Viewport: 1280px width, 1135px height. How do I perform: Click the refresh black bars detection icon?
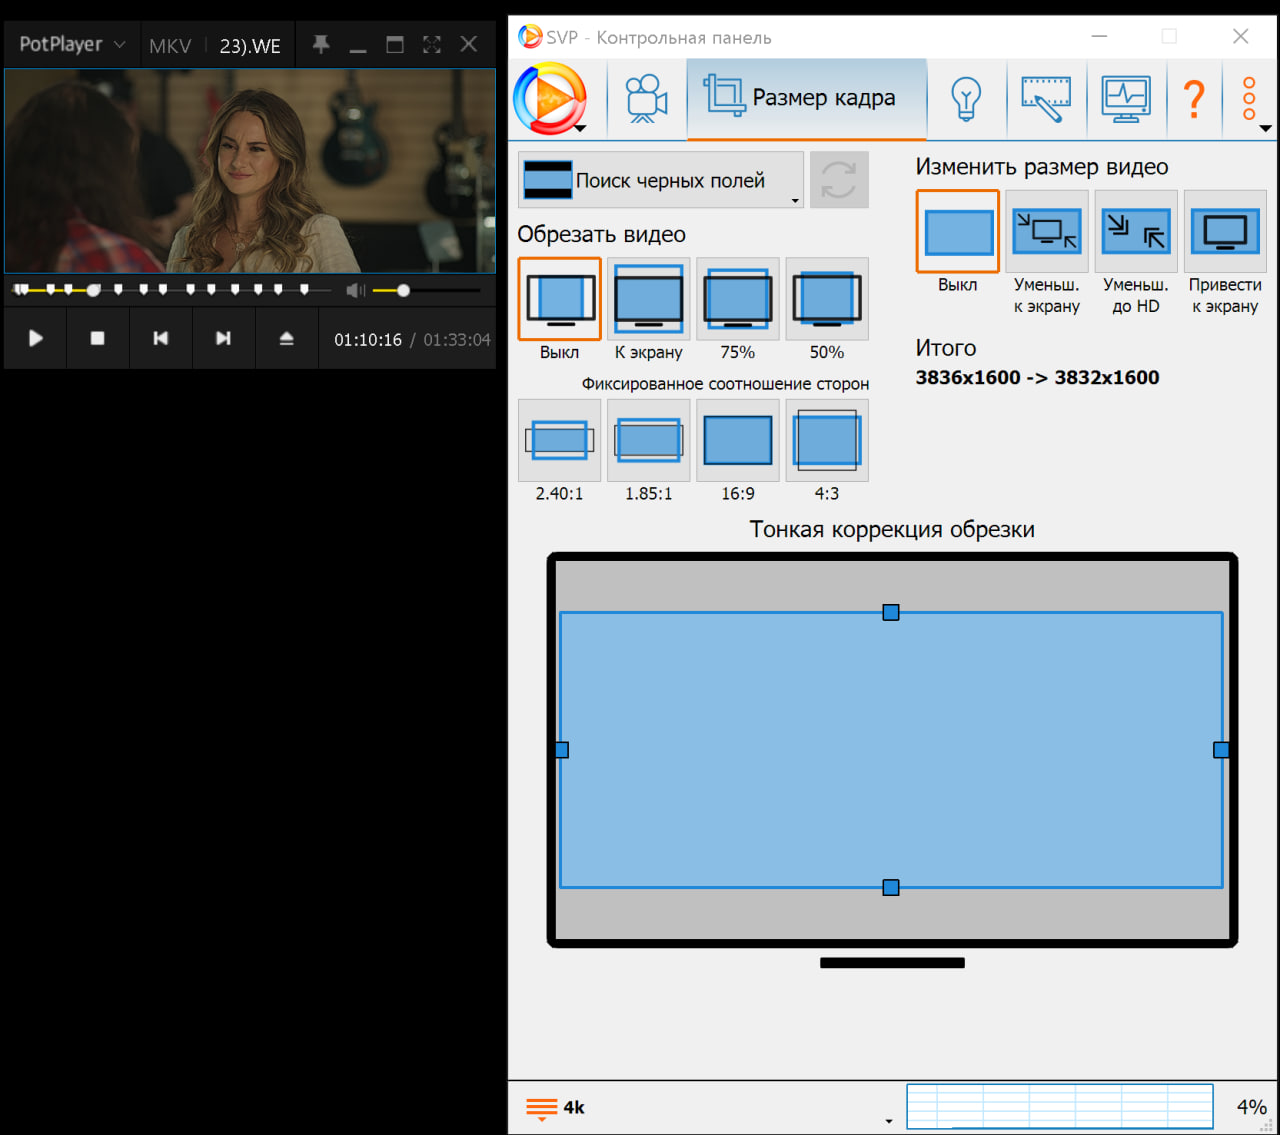coord(838,180)
